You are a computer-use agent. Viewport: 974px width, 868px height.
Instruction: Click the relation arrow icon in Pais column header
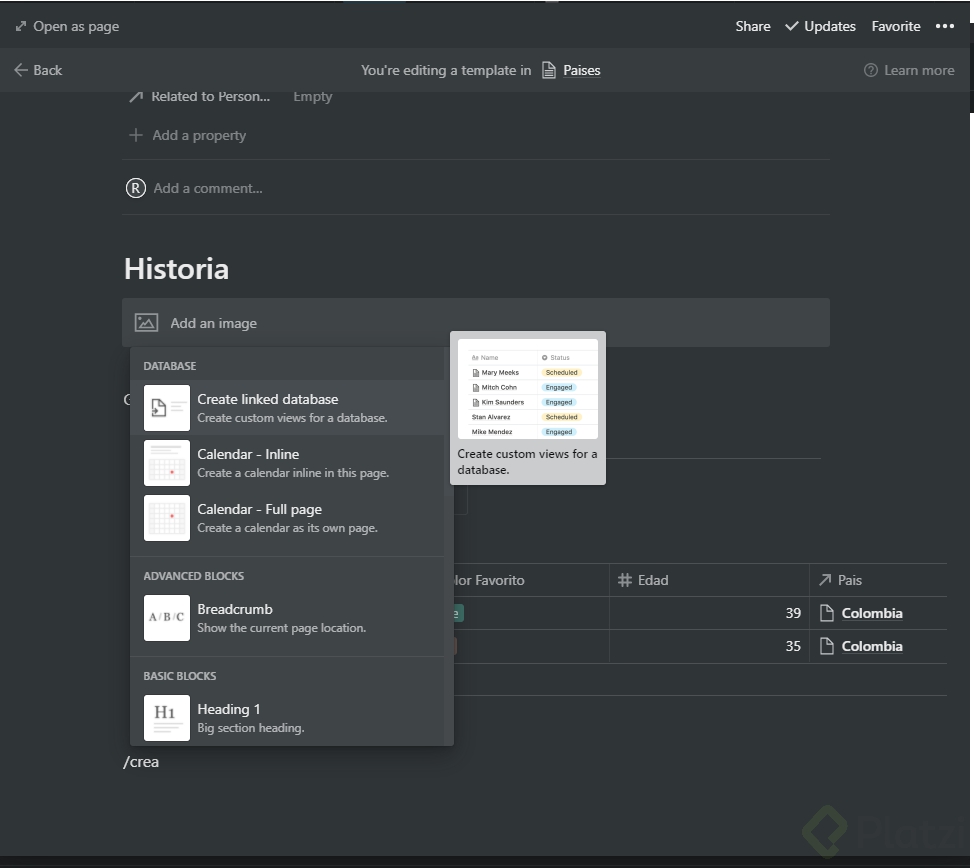[x=825, y=580]
